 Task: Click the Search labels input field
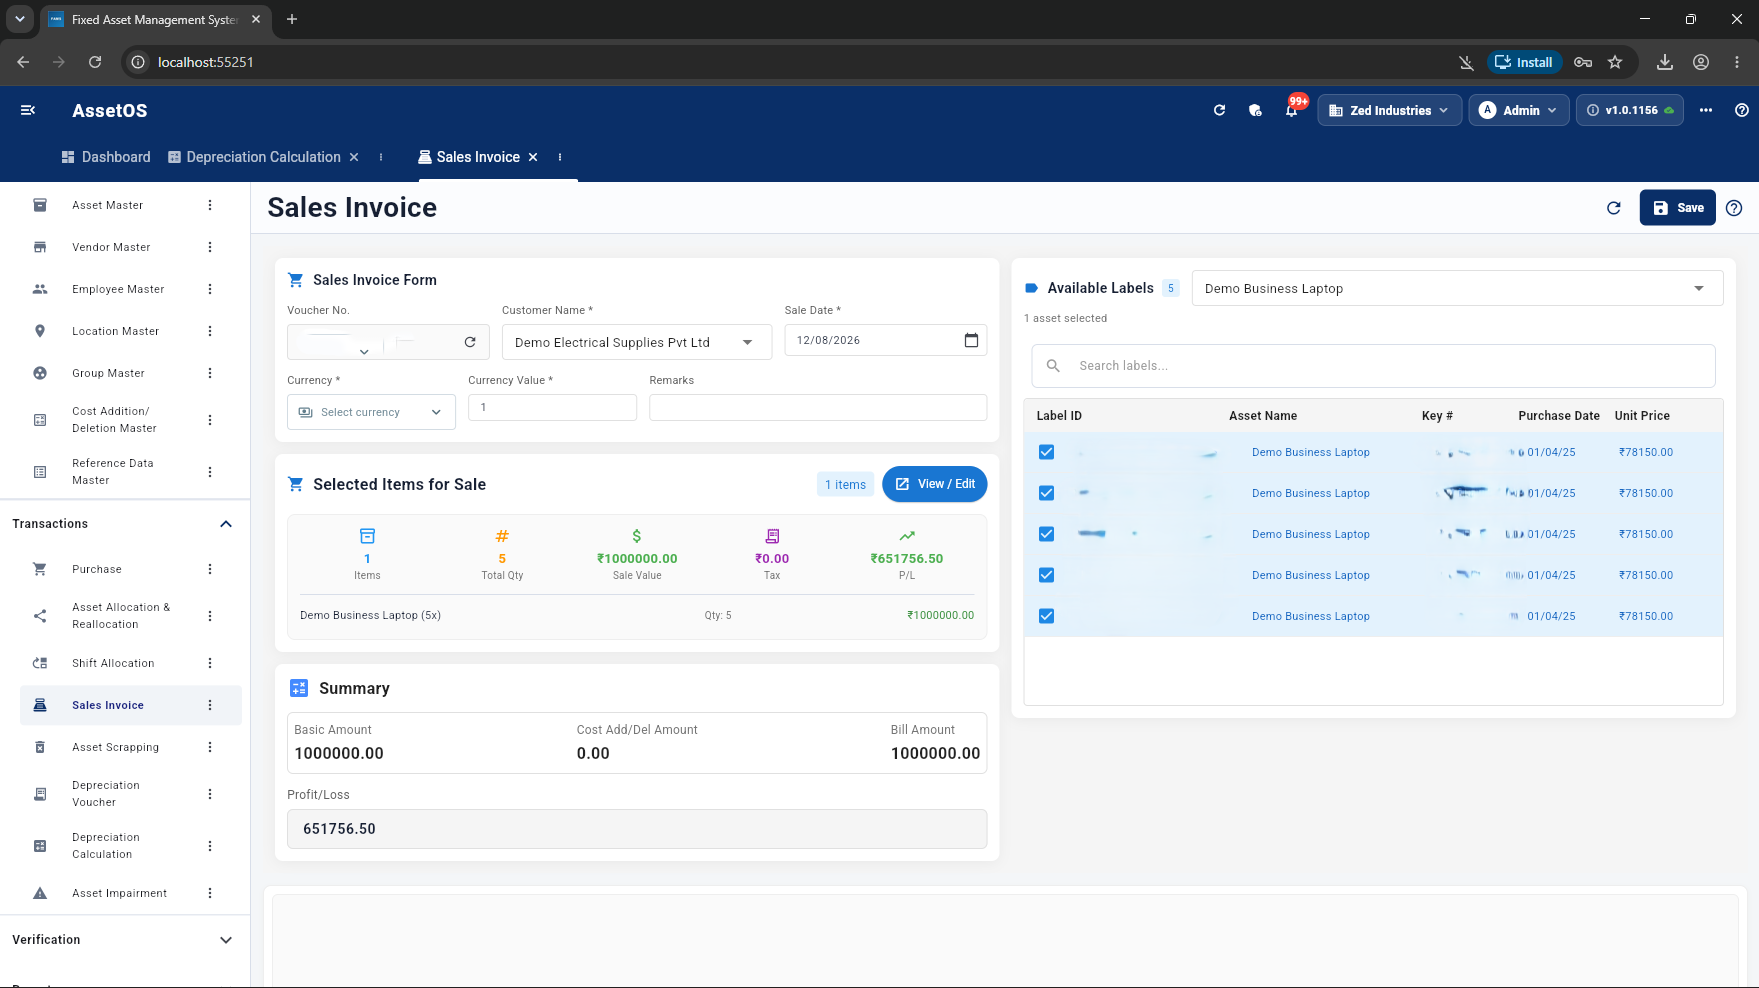click(x=1373, y=366)
